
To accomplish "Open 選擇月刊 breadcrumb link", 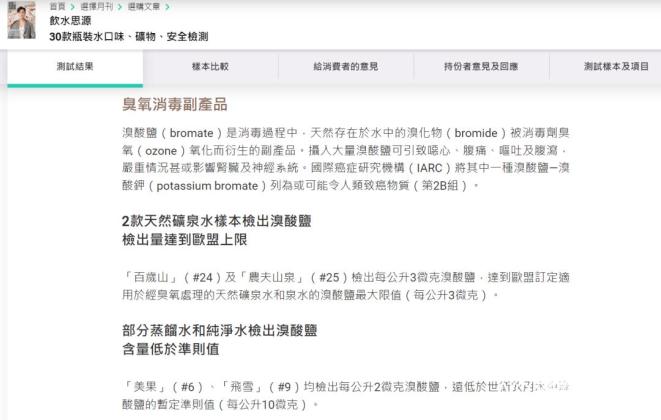I will point(97,6).
